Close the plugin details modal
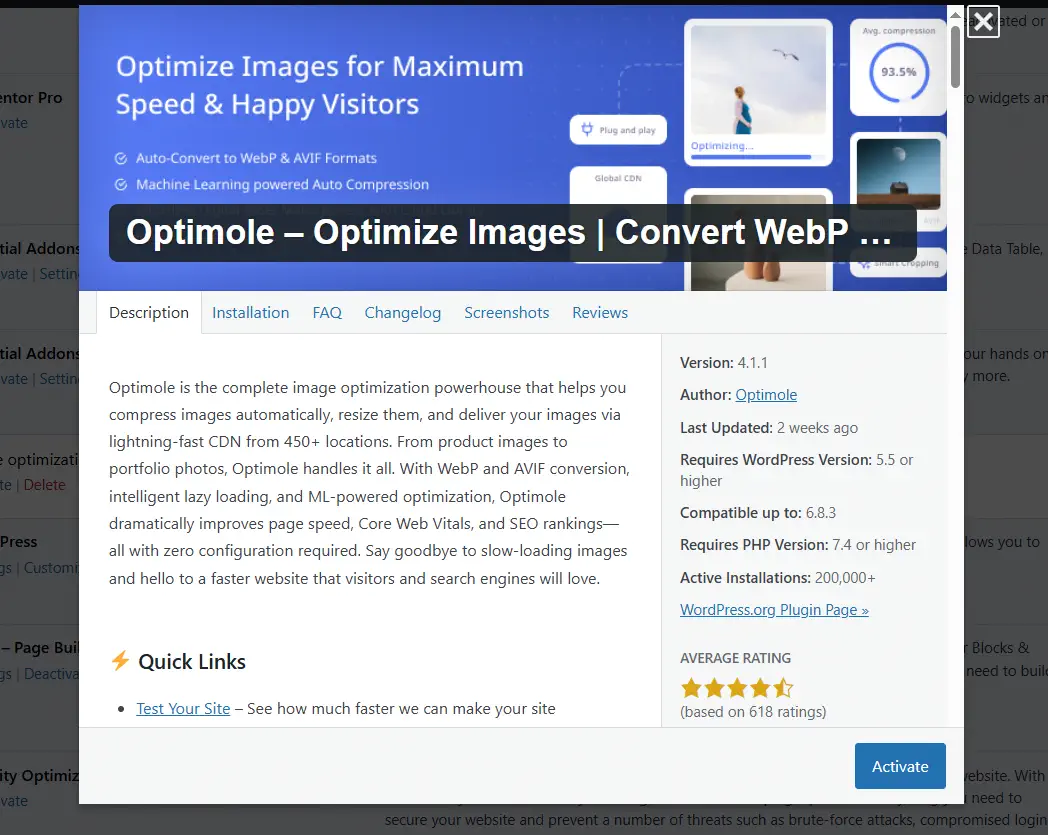The image size is (1048, 835). tap(983, 21)
